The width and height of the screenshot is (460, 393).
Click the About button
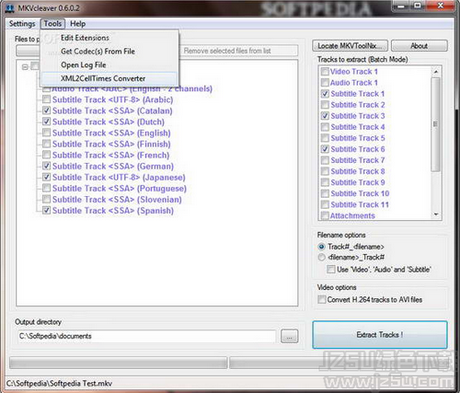coord(419,46)
